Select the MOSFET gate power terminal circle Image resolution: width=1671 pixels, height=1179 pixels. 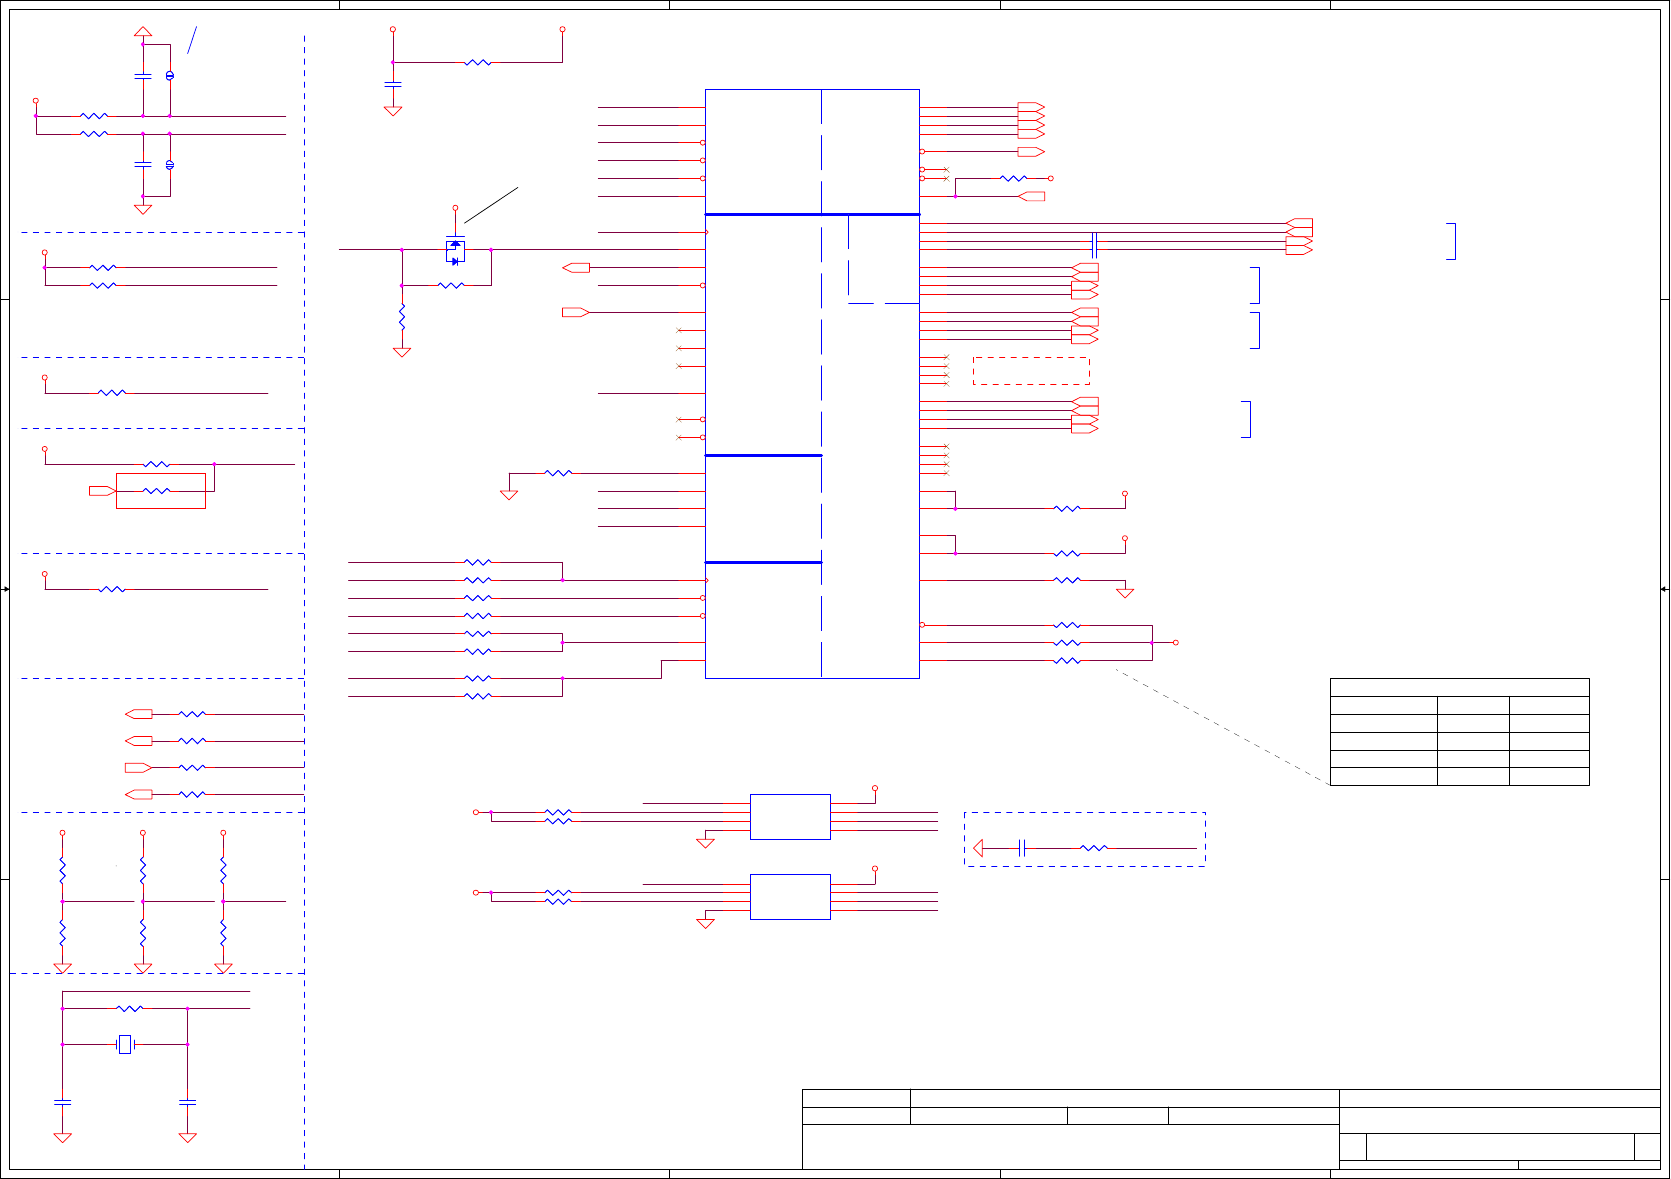[455, 208]
